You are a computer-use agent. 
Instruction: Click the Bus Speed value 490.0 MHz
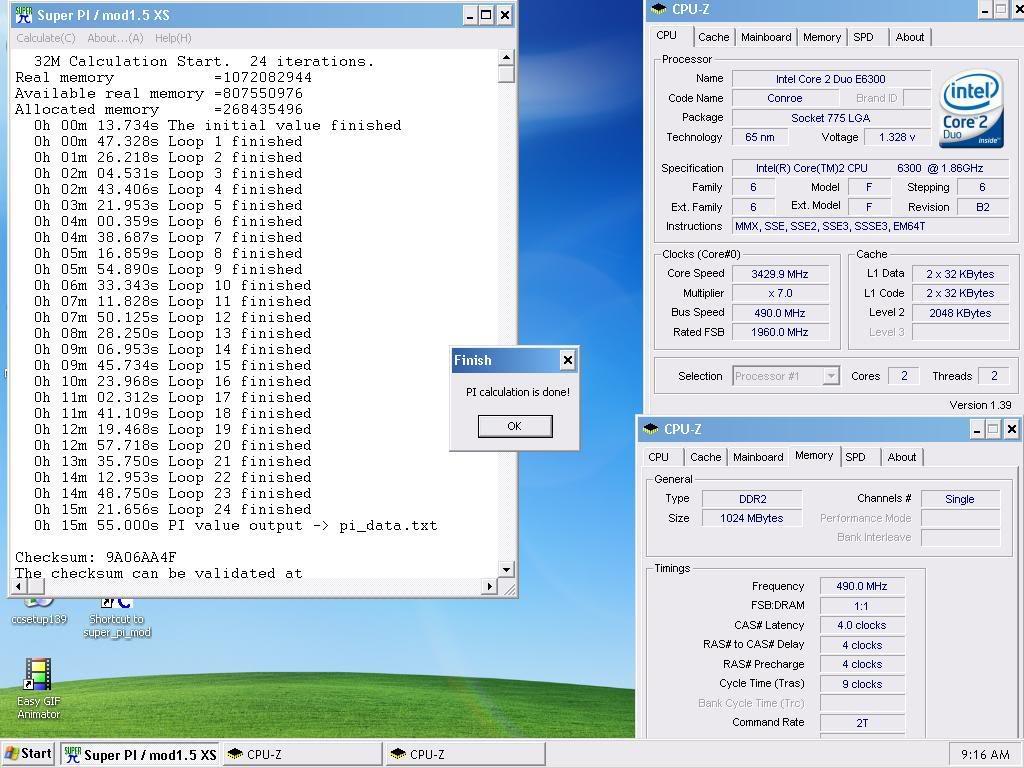click(x=780, y=313)
